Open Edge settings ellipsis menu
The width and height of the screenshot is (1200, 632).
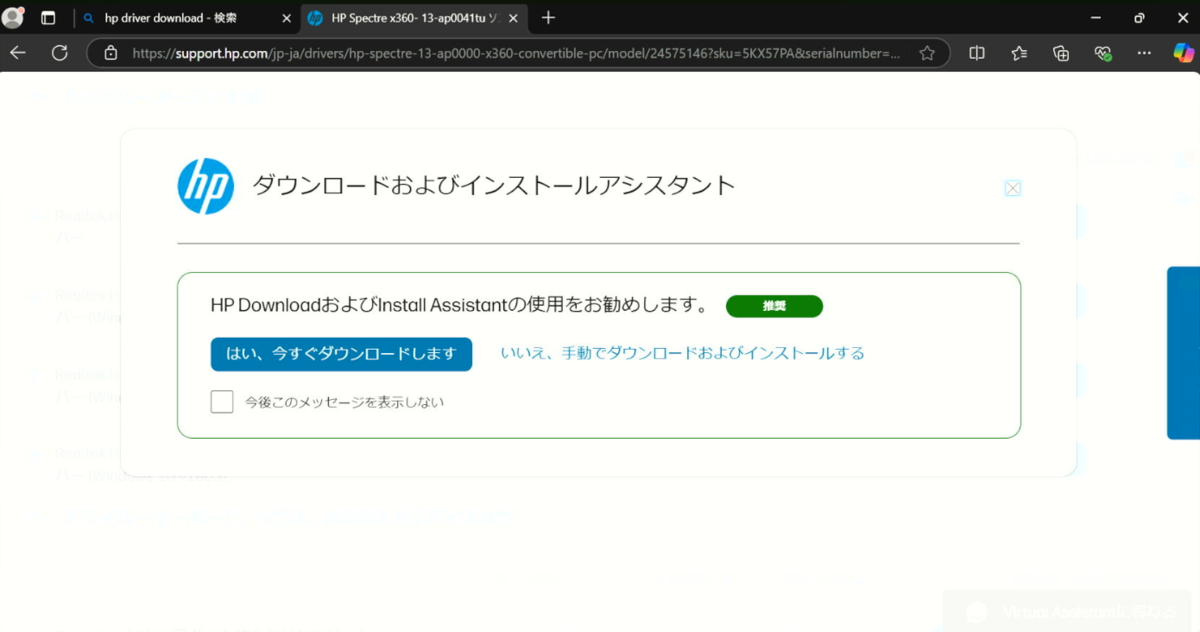pyautogui.click(x=1145, y=53)
